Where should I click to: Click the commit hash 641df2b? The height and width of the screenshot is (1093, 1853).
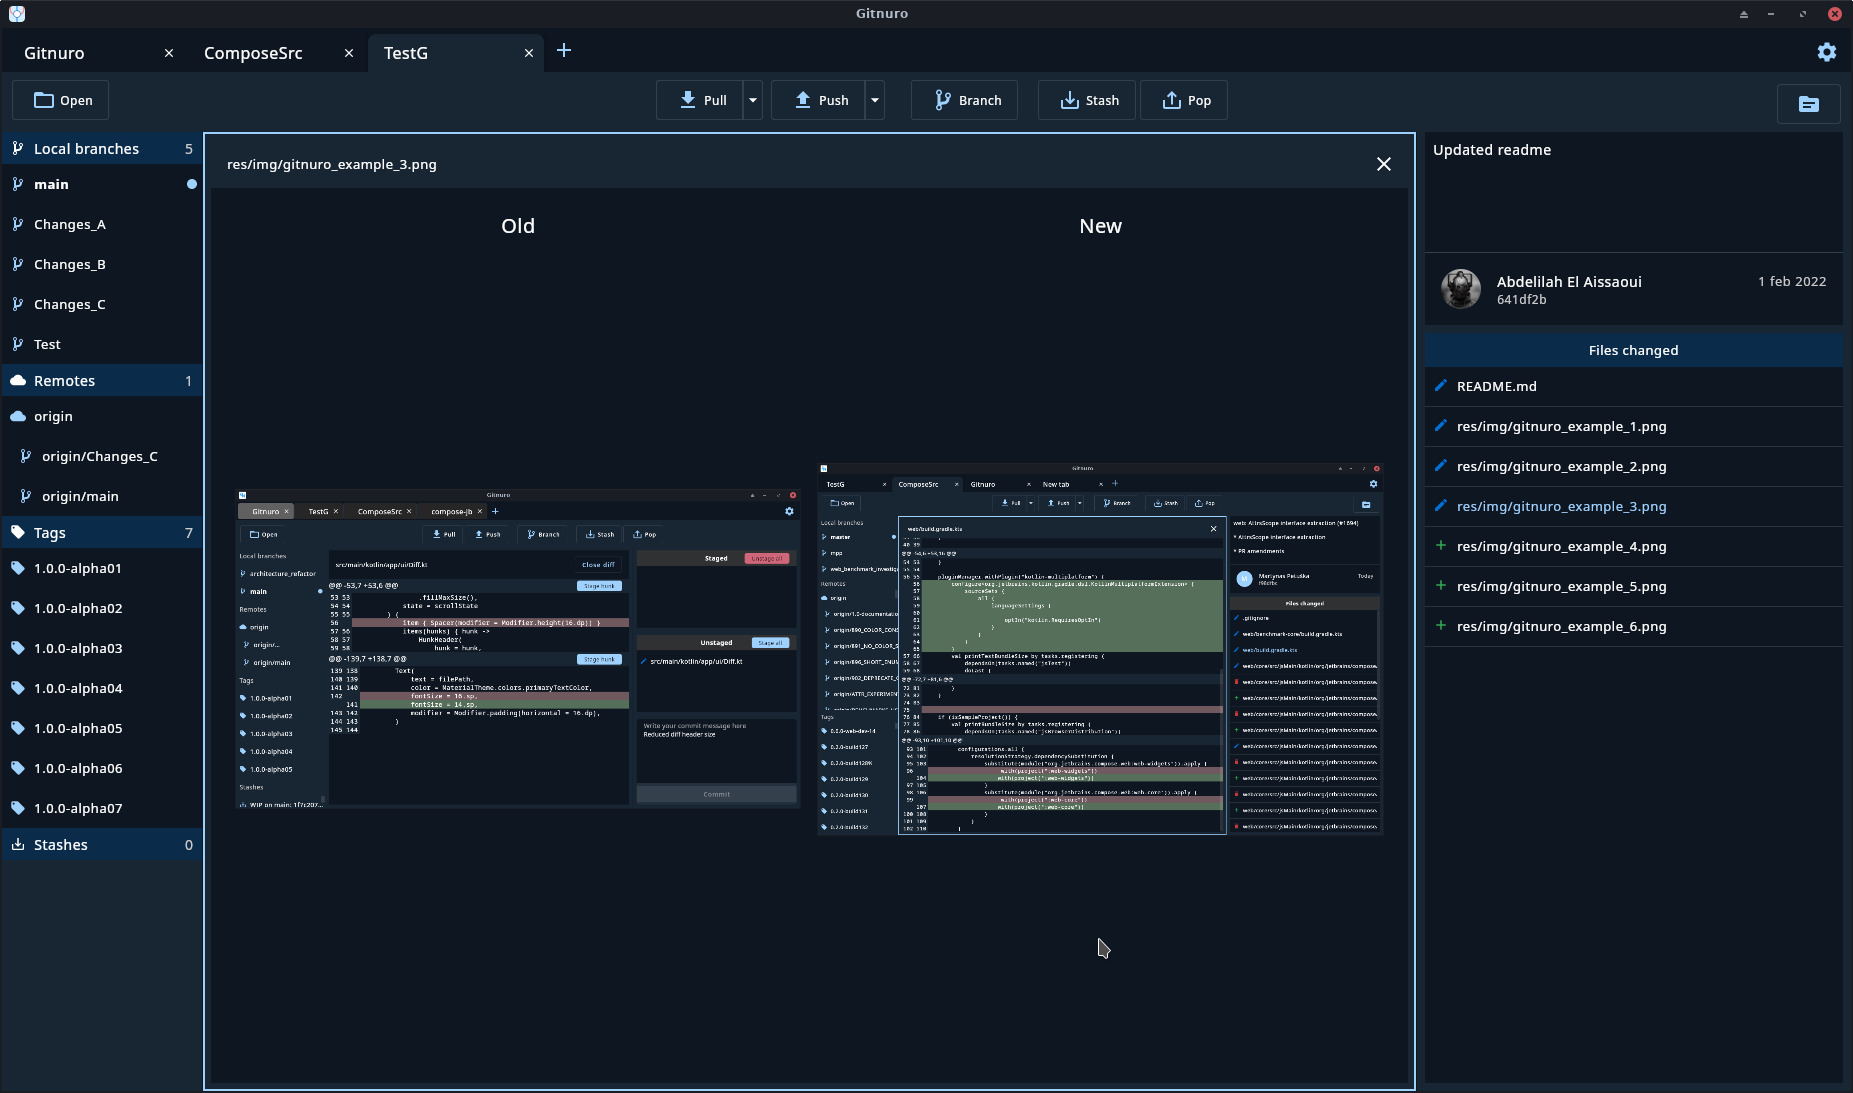point(1521,300)
